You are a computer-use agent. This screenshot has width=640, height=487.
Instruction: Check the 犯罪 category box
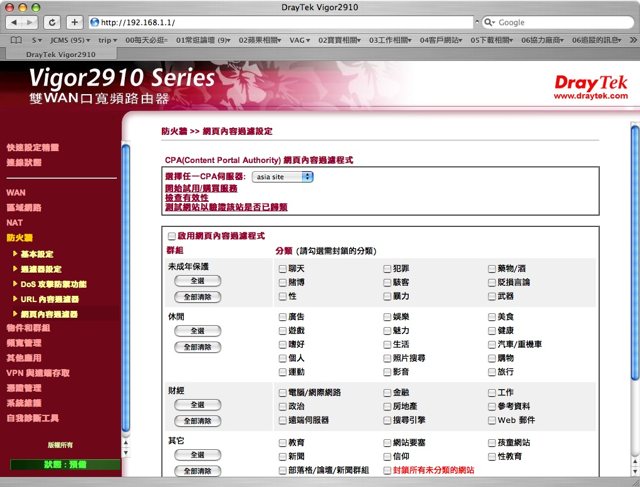click(x=387, y=269)
